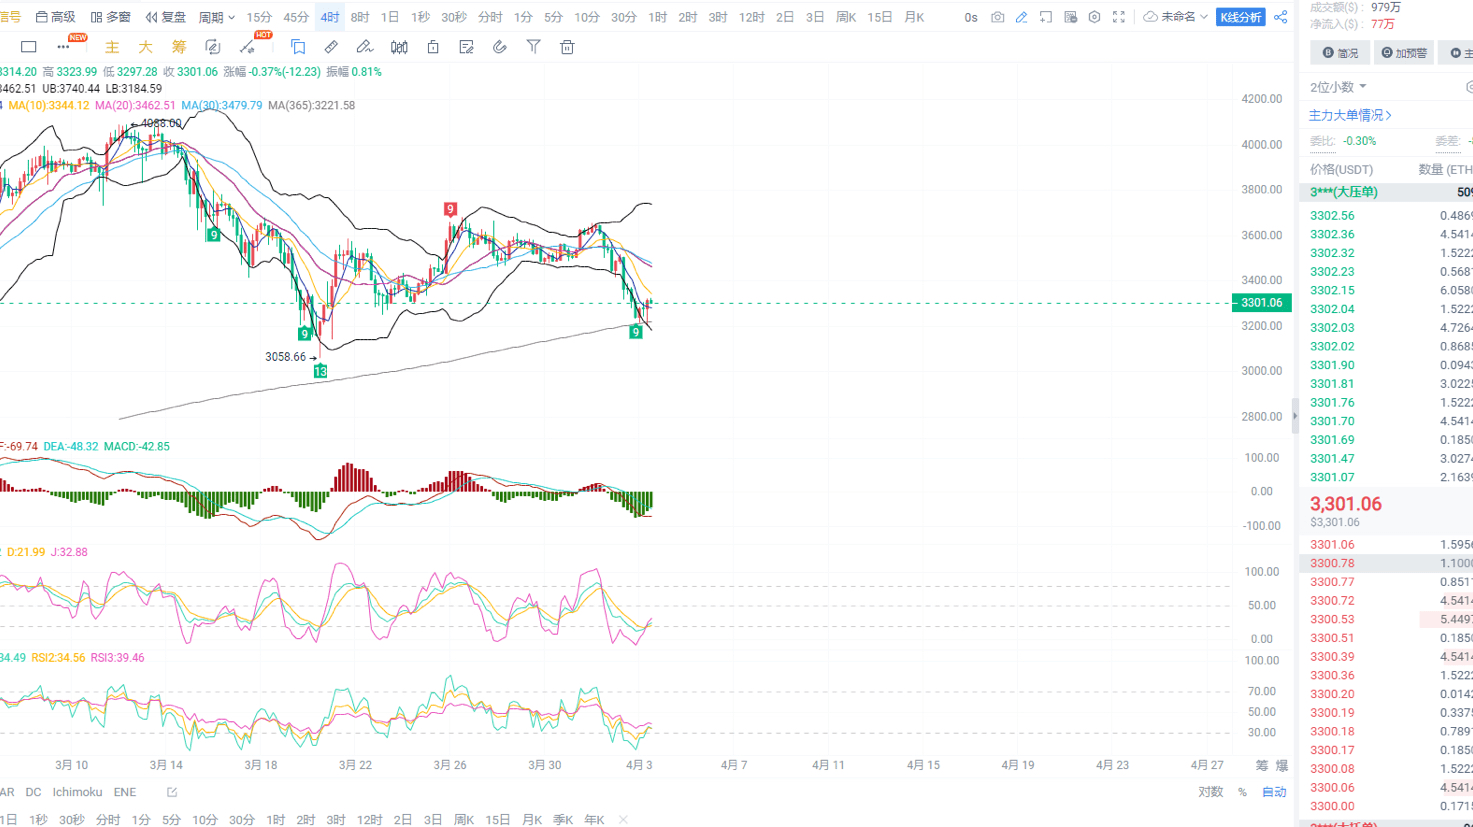Open chart settings hexagon icon

pos(1094,17)
